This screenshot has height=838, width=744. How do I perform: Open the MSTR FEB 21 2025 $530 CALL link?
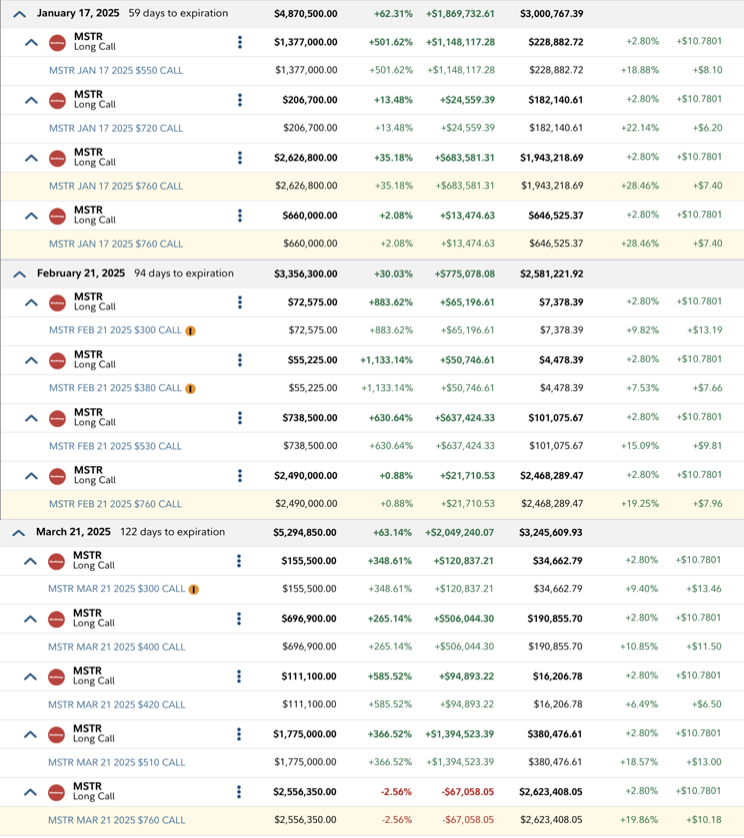click(115, 446)
